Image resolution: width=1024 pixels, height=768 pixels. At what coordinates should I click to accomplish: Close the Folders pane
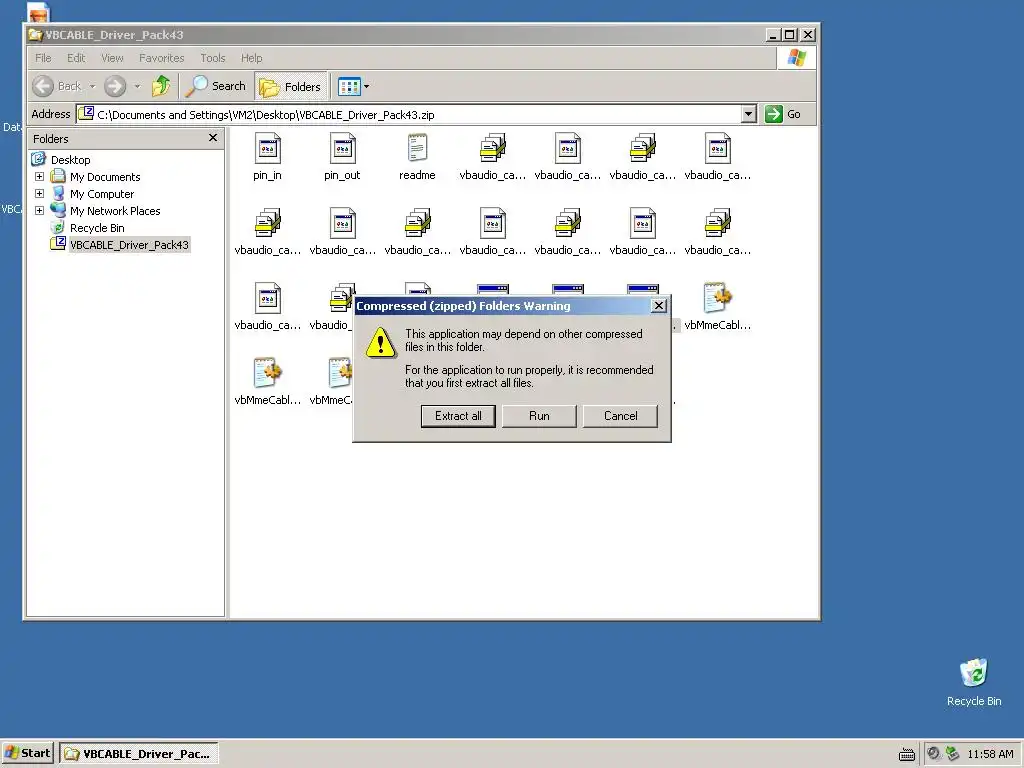pyautogui.click(x=212, y=138)
